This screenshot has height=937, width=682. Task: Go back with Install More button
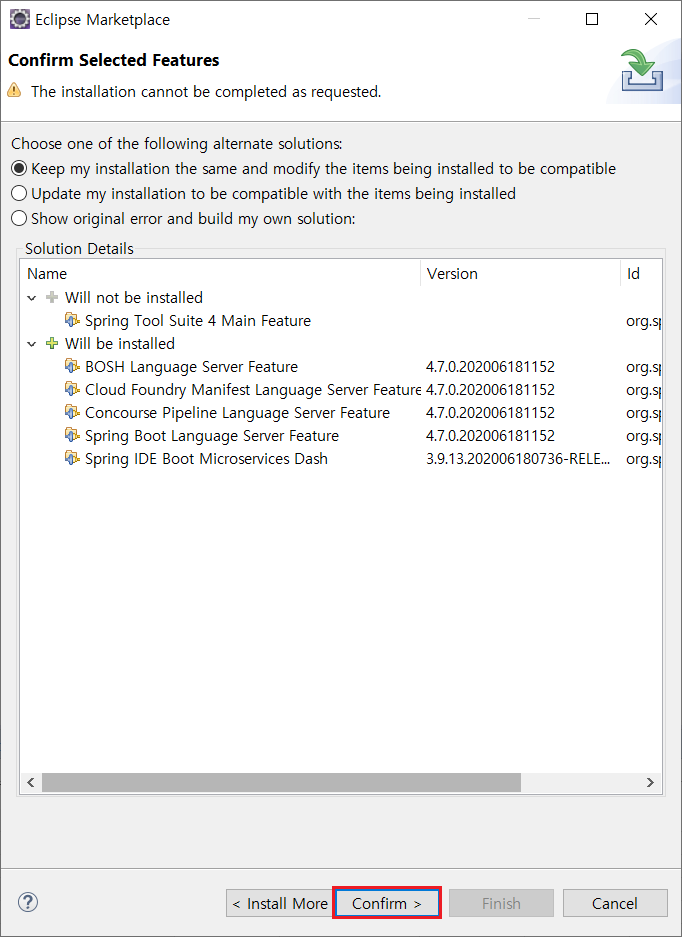pos(279,904)
